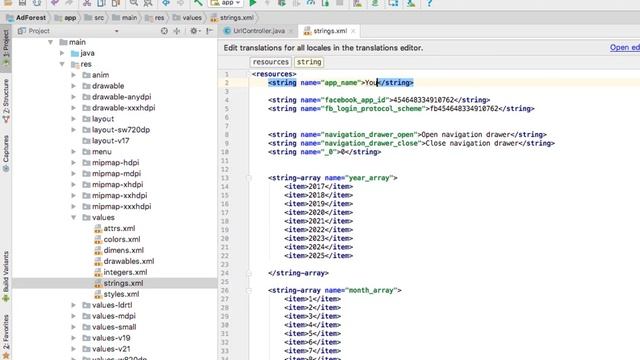Click the Find magnifier icon in the toolbar
This screenshot has width=640, height=360.
(133, 3)
